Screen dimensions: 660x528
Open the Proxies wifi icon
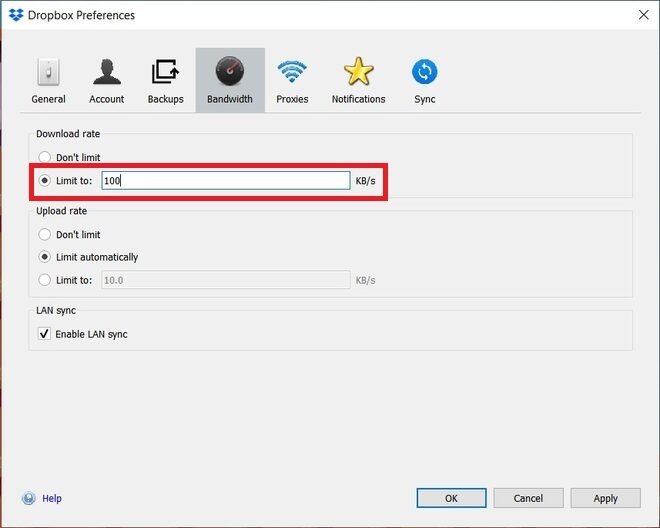(x=292, y=72)
